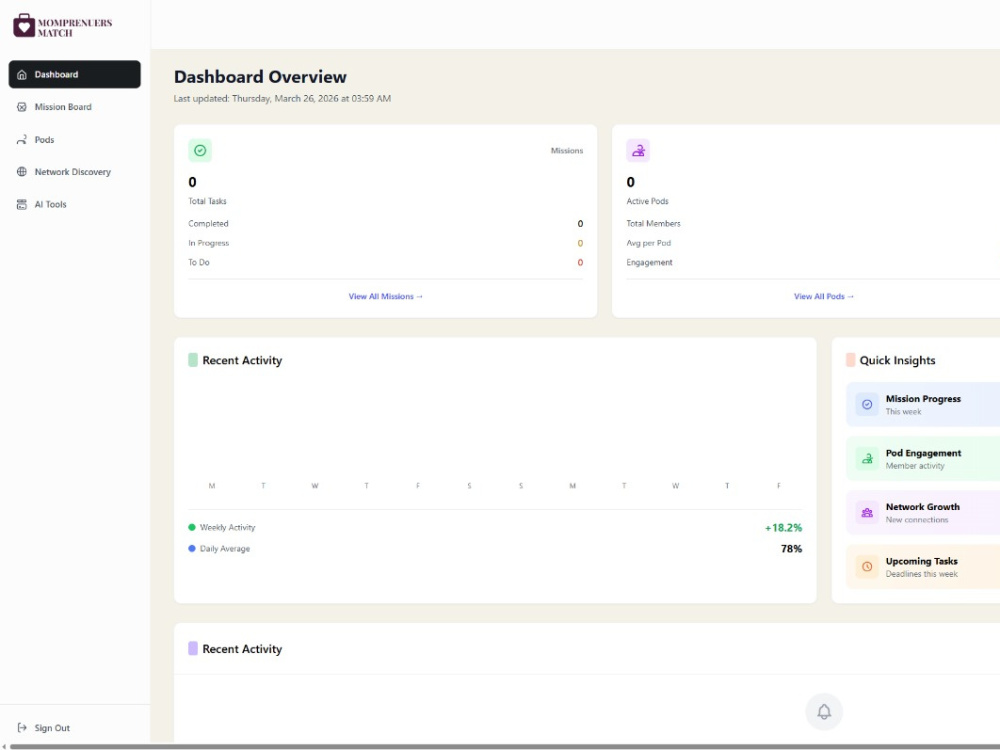Click the 78% daily average value
The image size is (1000, 750).
coord(791,548)
